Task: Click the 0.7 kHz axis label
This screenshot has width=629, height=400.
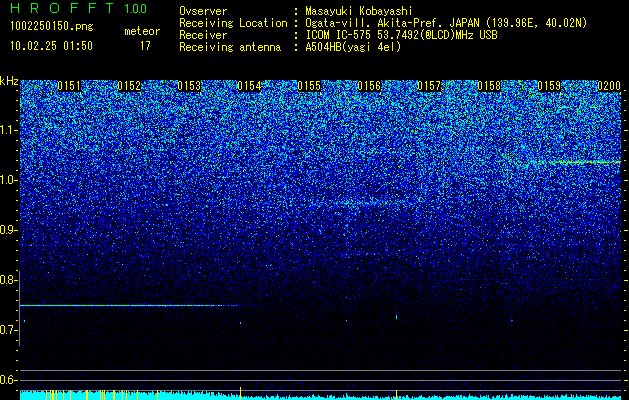Action: [8, 330]
